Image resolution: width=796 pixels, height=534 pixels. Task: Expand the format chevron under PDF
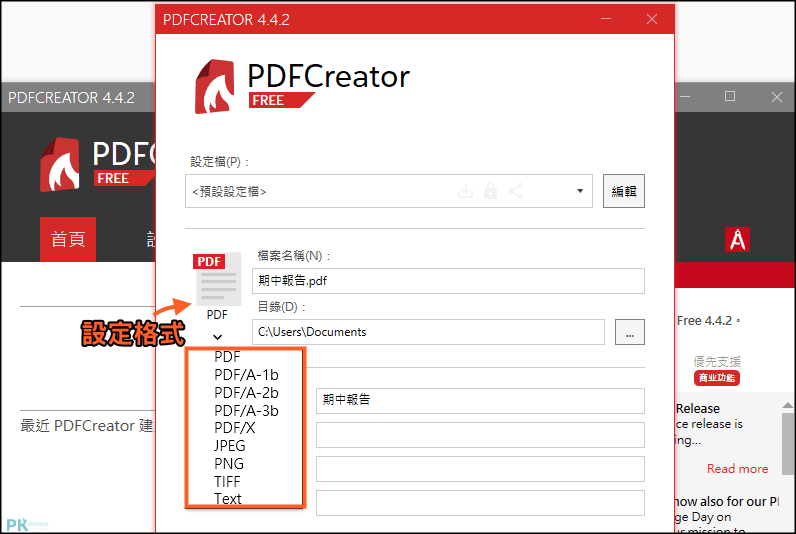[x=217, y=337]
